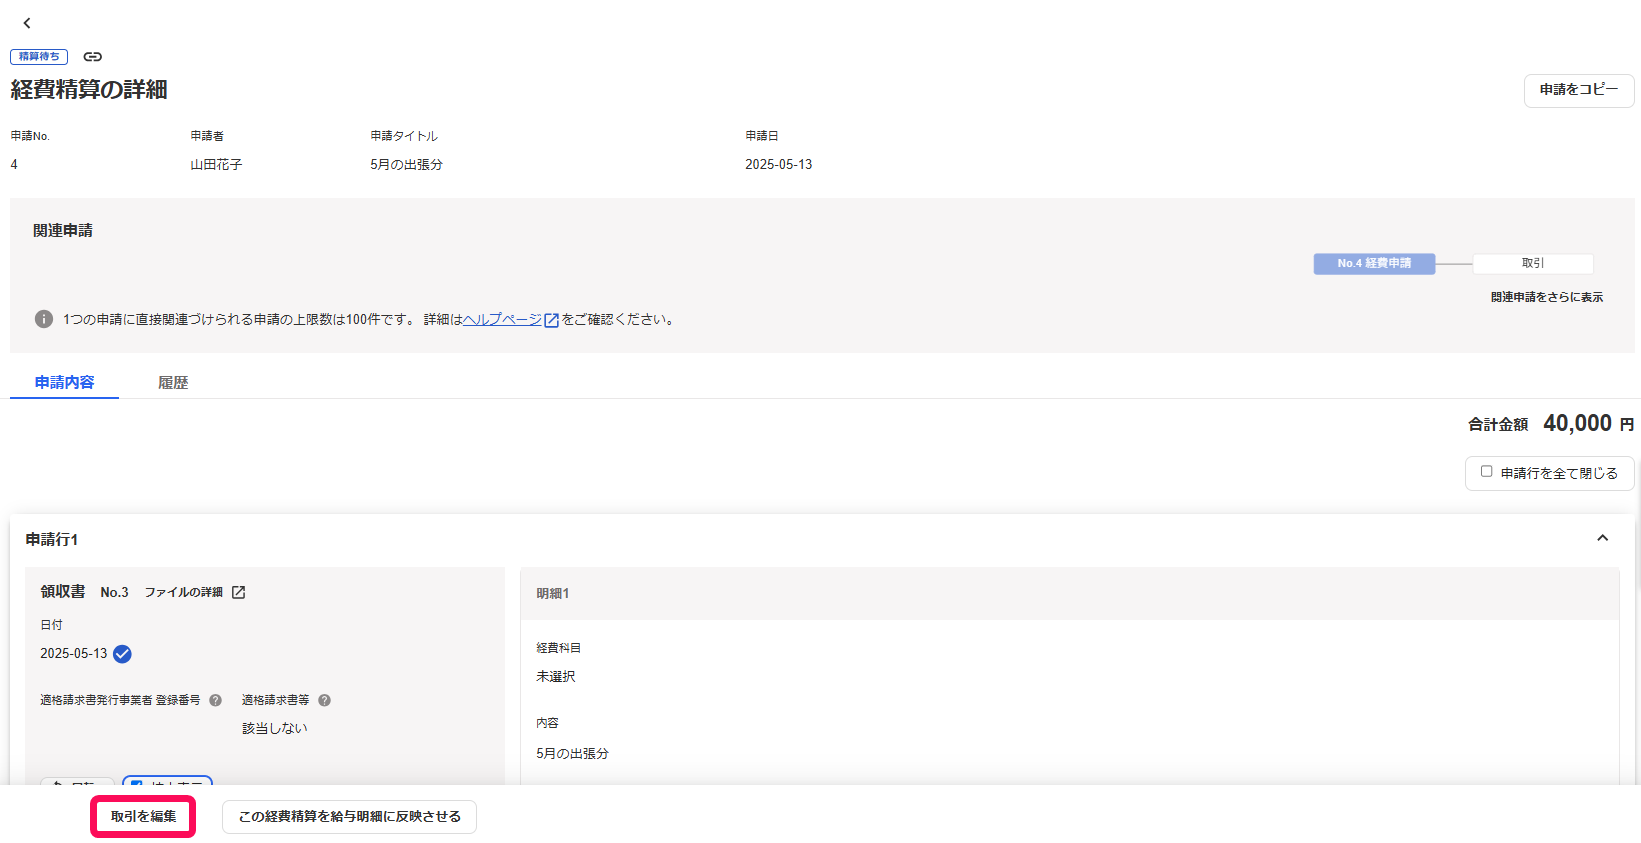Click help icon for 登録番号
This screenshot has height=843, width=1641.
tap(215, 700)
